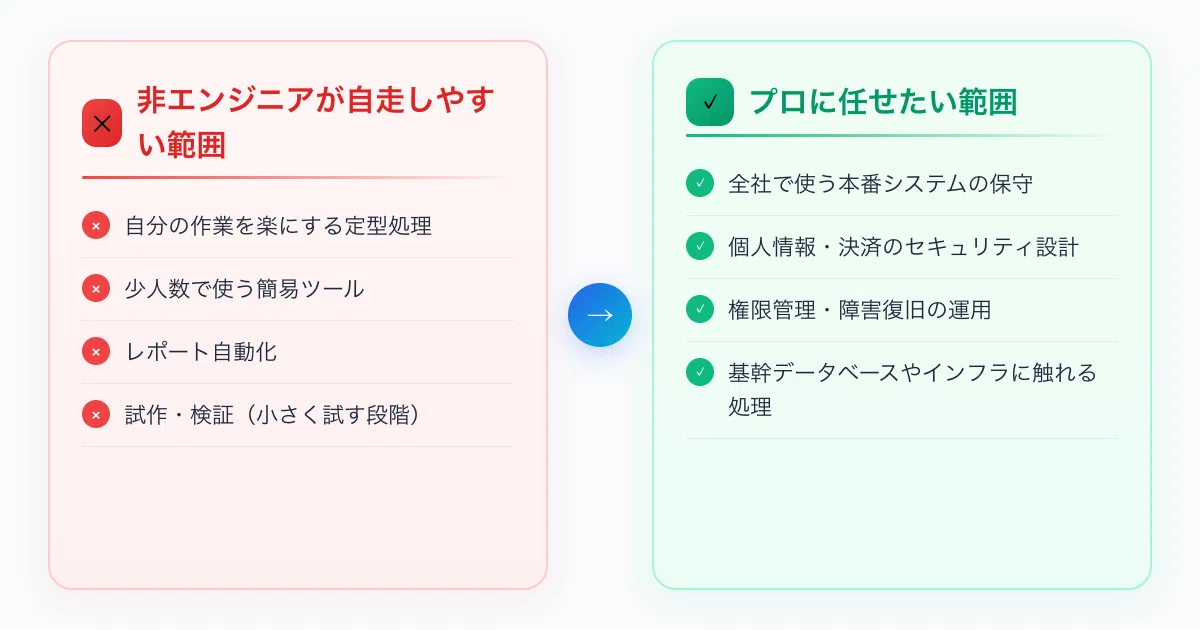The height and width of the screenshot is (630, 1200).
Task: Click red X icon beside 少人数で使う簡易ツール
Action: [96, 289]
